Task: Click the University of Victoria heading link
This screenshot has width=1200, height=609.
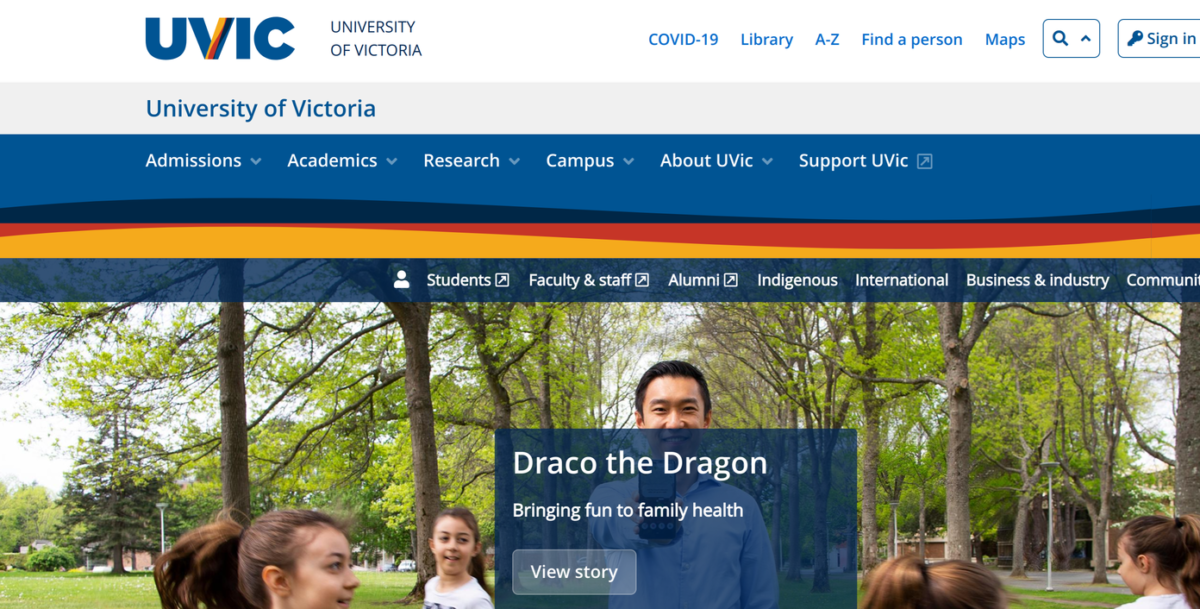Action: click(261, 108)
